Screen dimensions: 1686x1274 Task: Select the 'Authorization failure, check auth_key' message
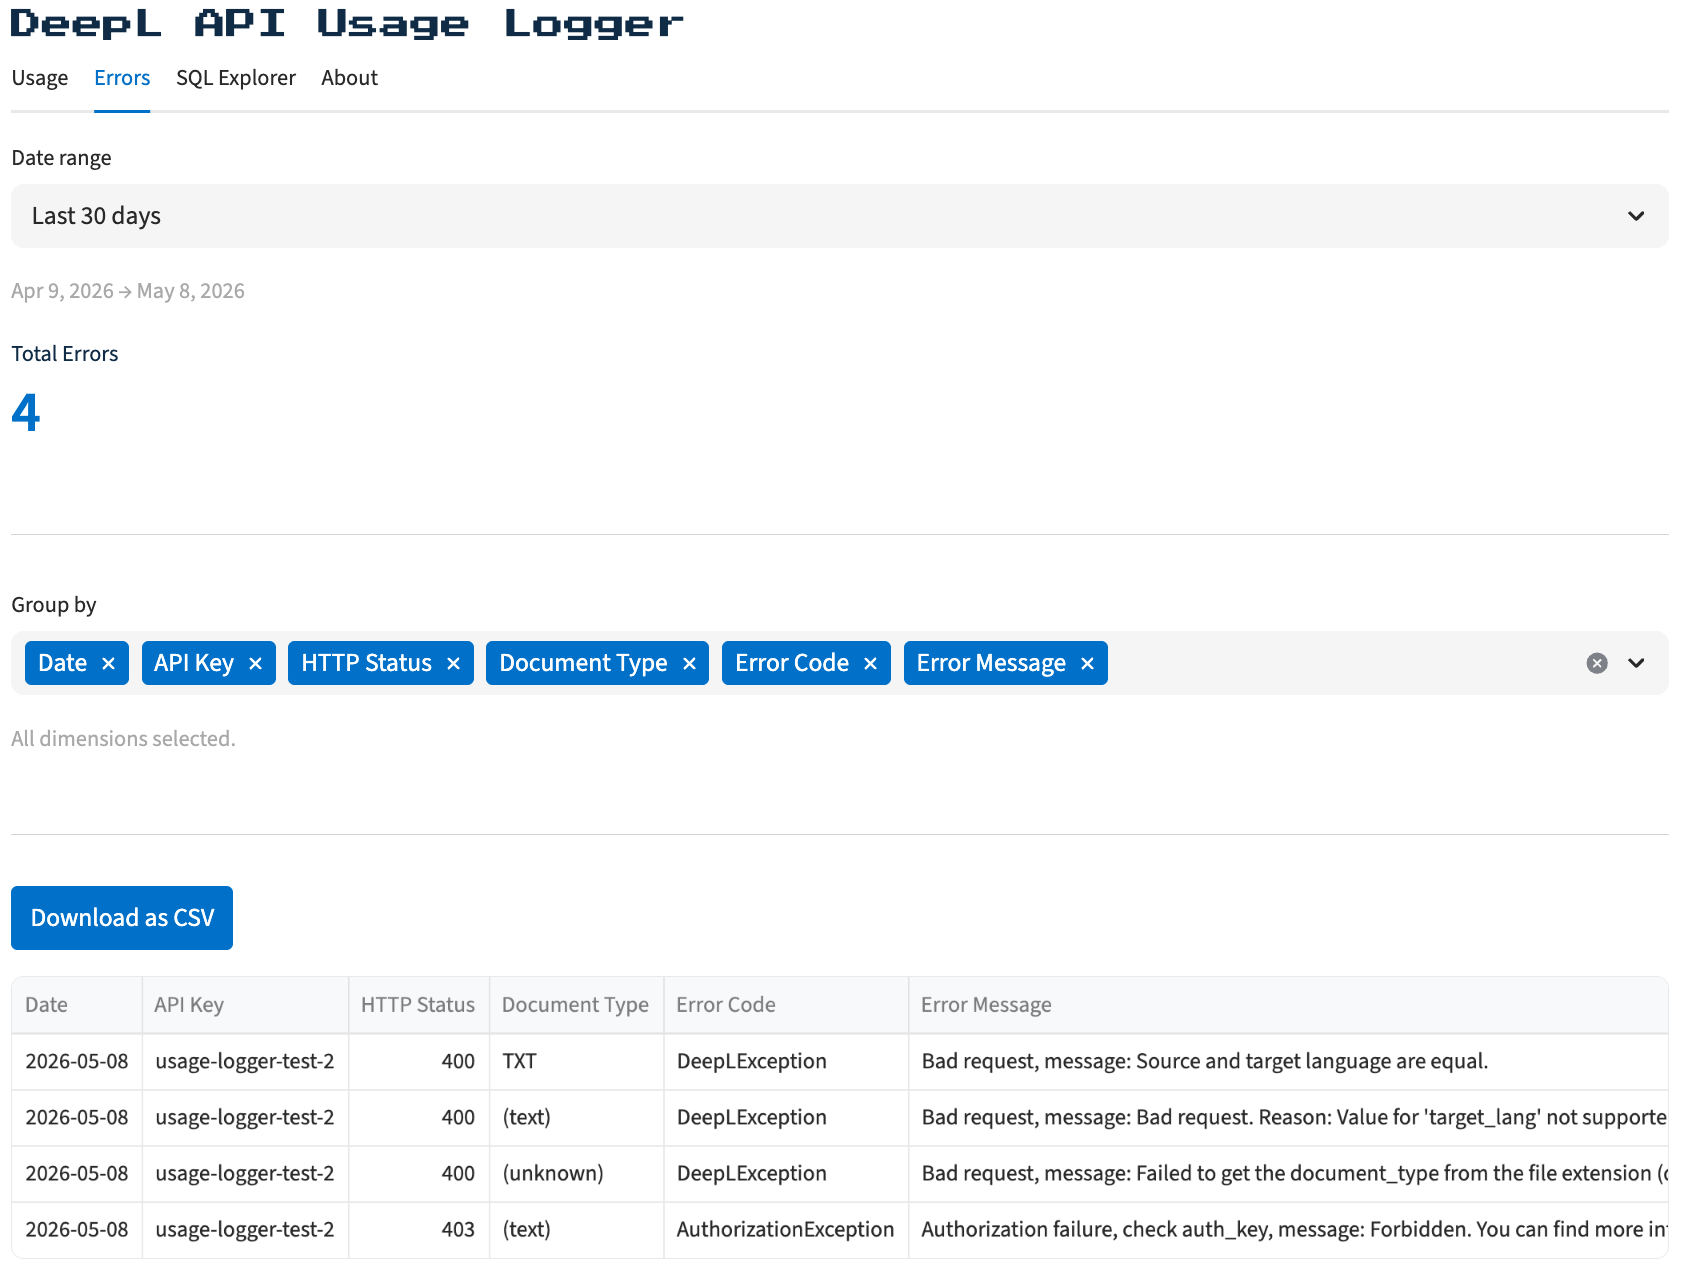point(1288,1229)
